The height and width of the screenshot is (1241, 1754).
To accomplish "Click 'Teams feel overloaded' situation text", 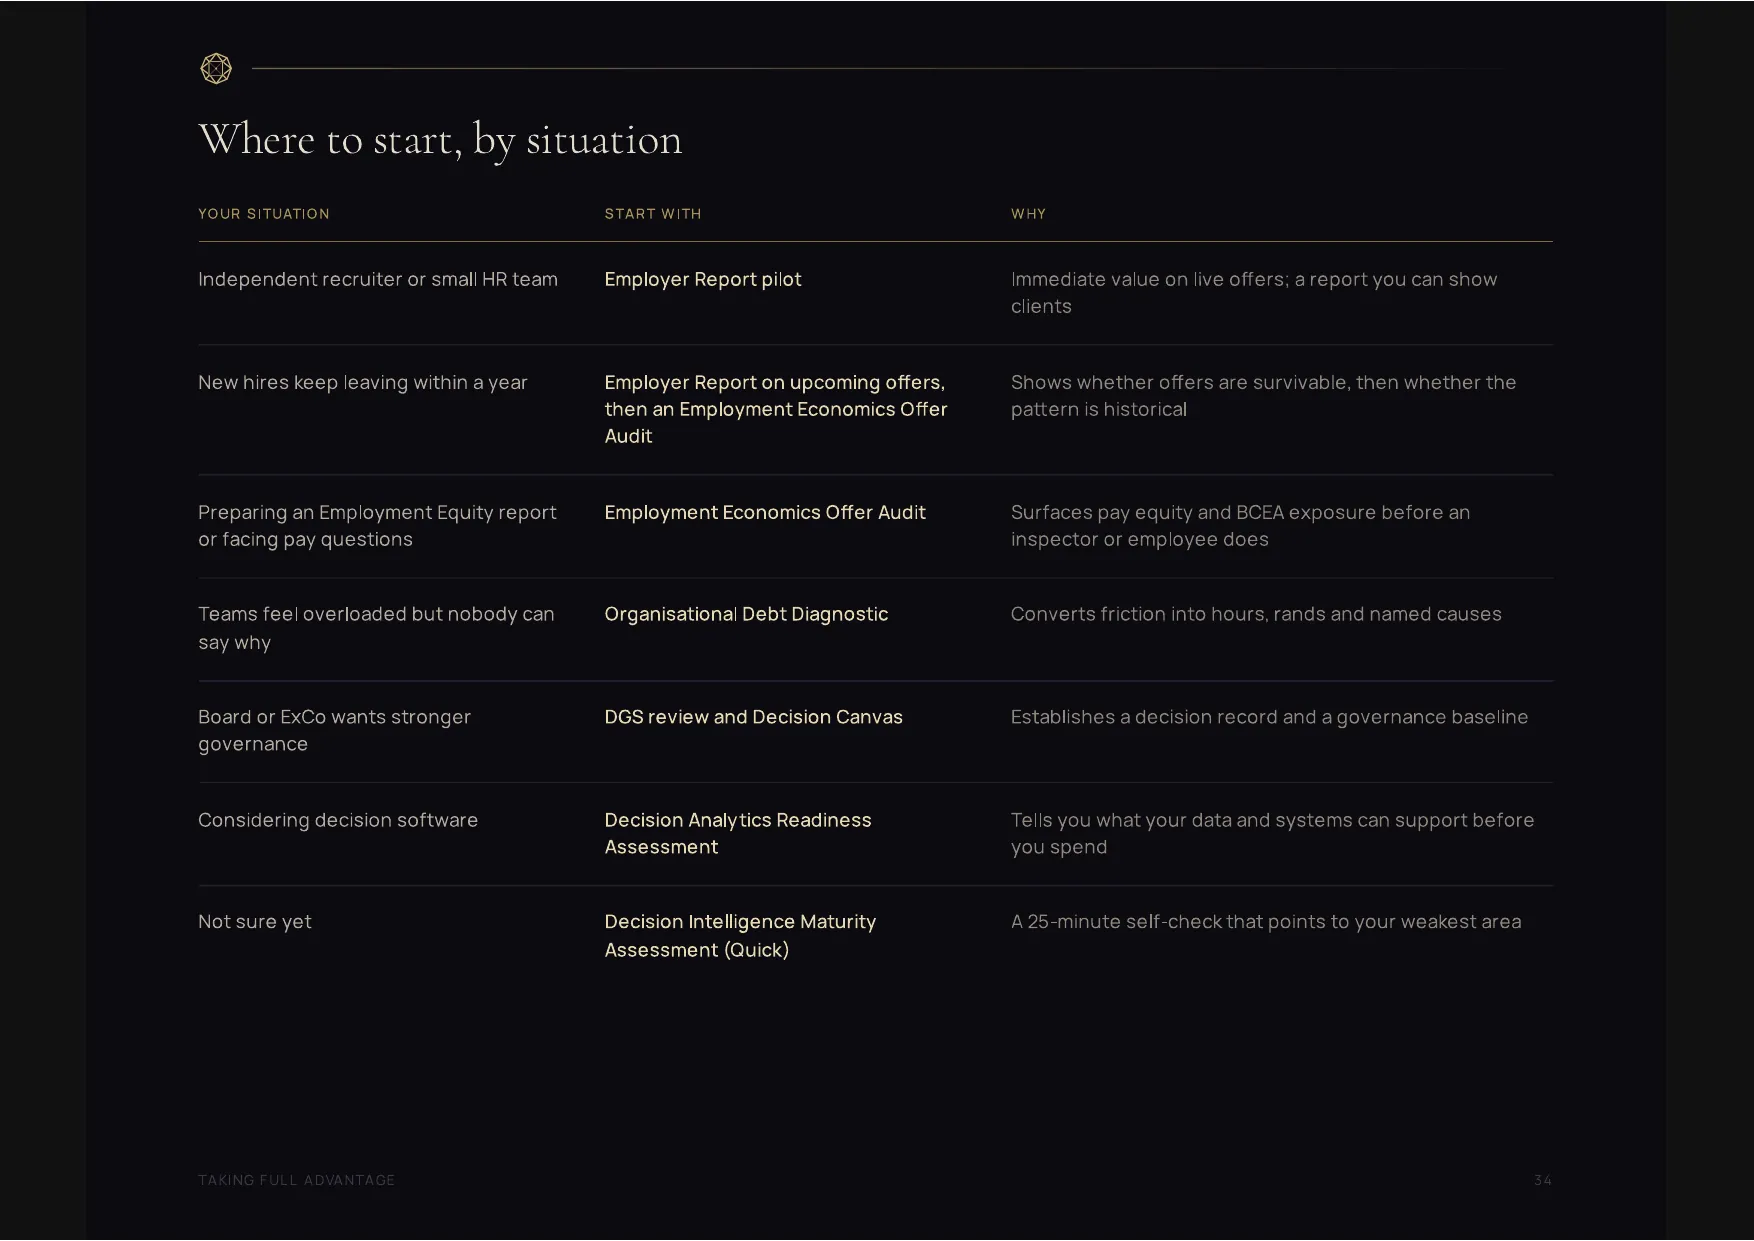I will point(376,628).
